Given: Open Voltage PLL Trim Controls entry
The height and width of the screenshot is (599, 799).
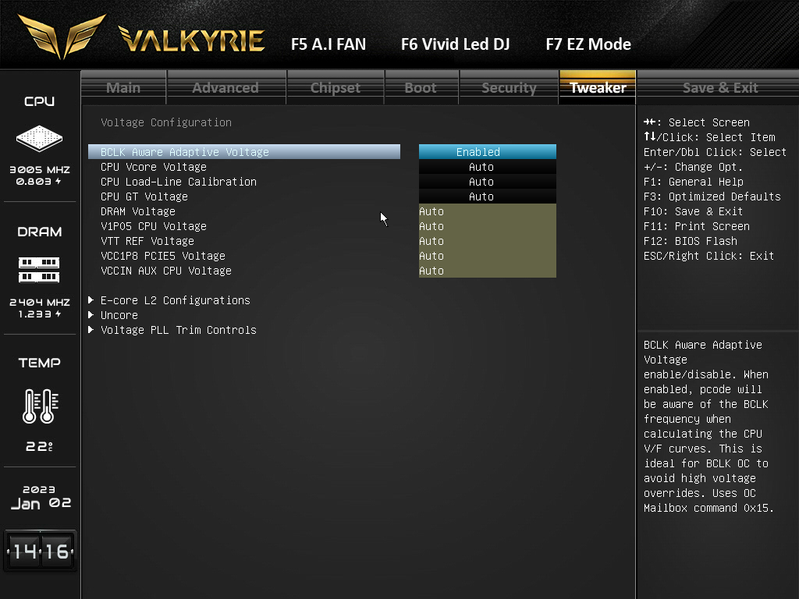Looking at the screenshot, I should [x=178, y=330].
